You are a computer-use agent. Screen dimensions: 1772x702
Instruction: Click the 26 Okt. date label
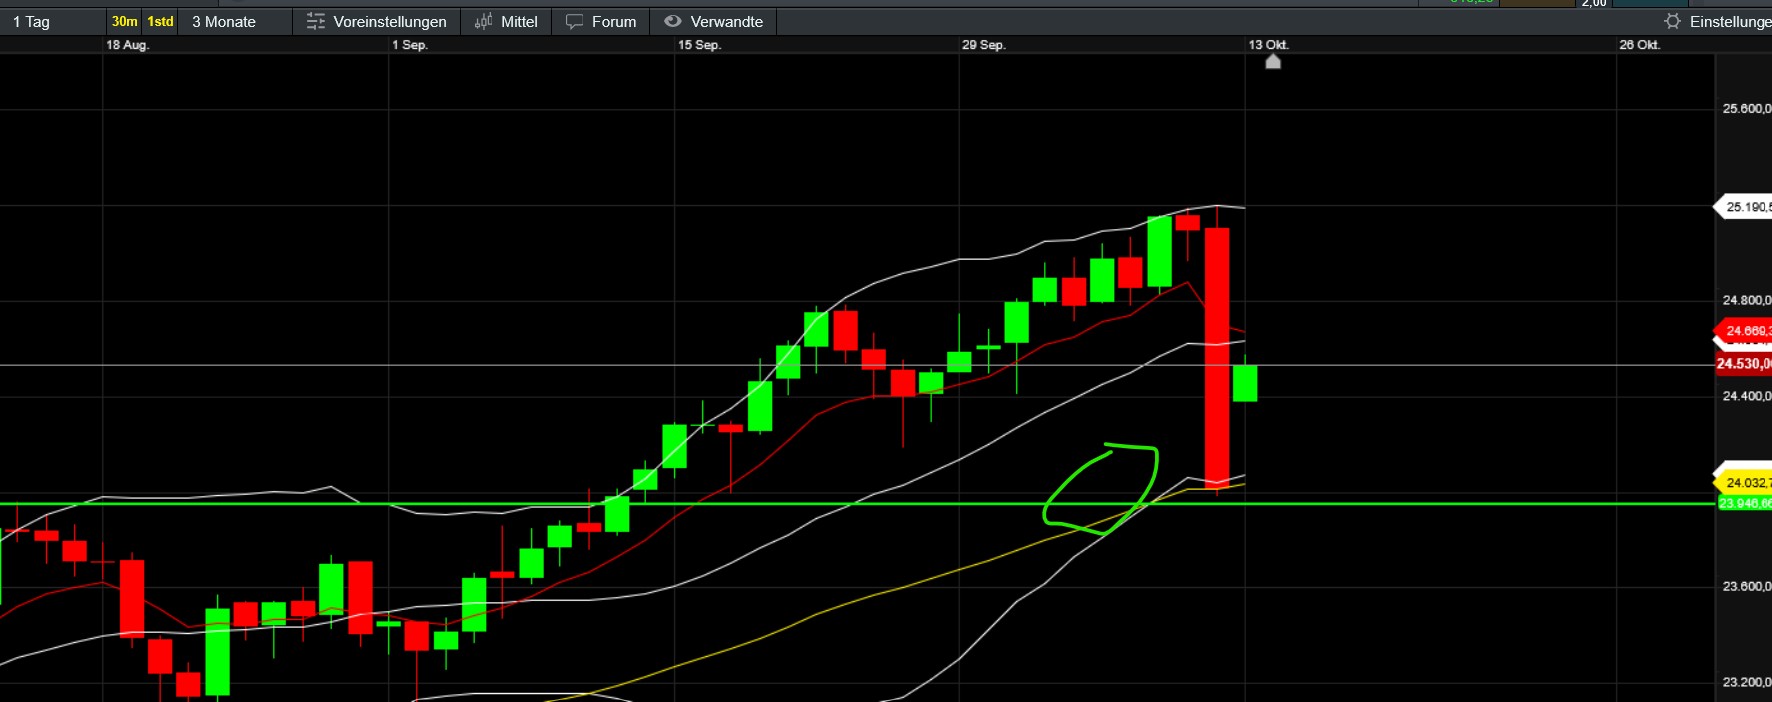point(1640,45)
